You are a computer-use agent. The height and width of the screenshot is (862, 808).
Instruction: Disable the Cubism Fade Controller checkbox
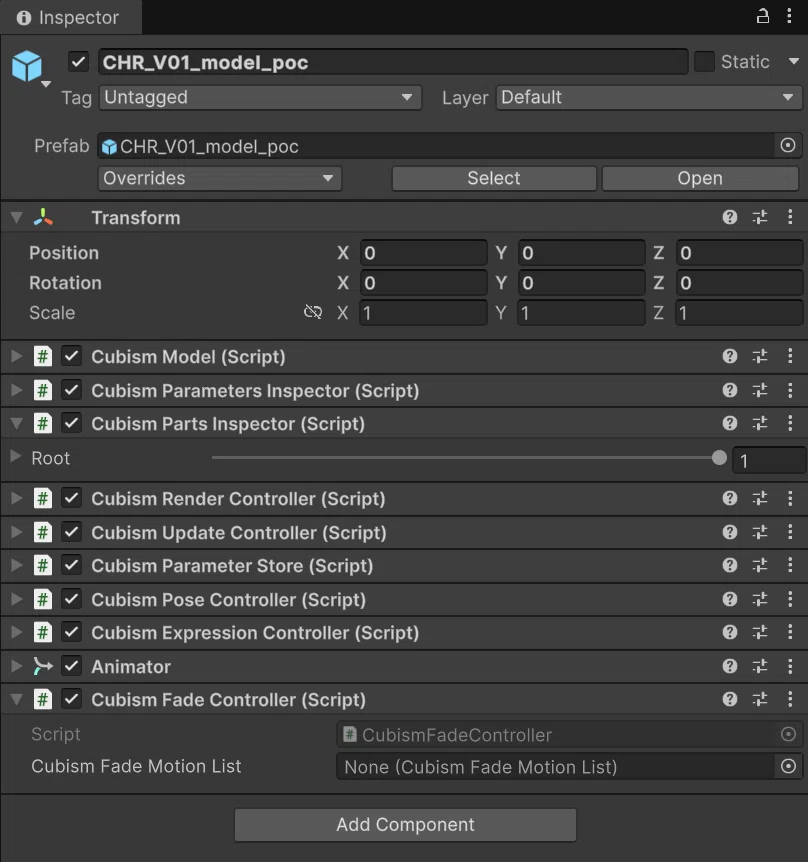click(x=71, y=699)
